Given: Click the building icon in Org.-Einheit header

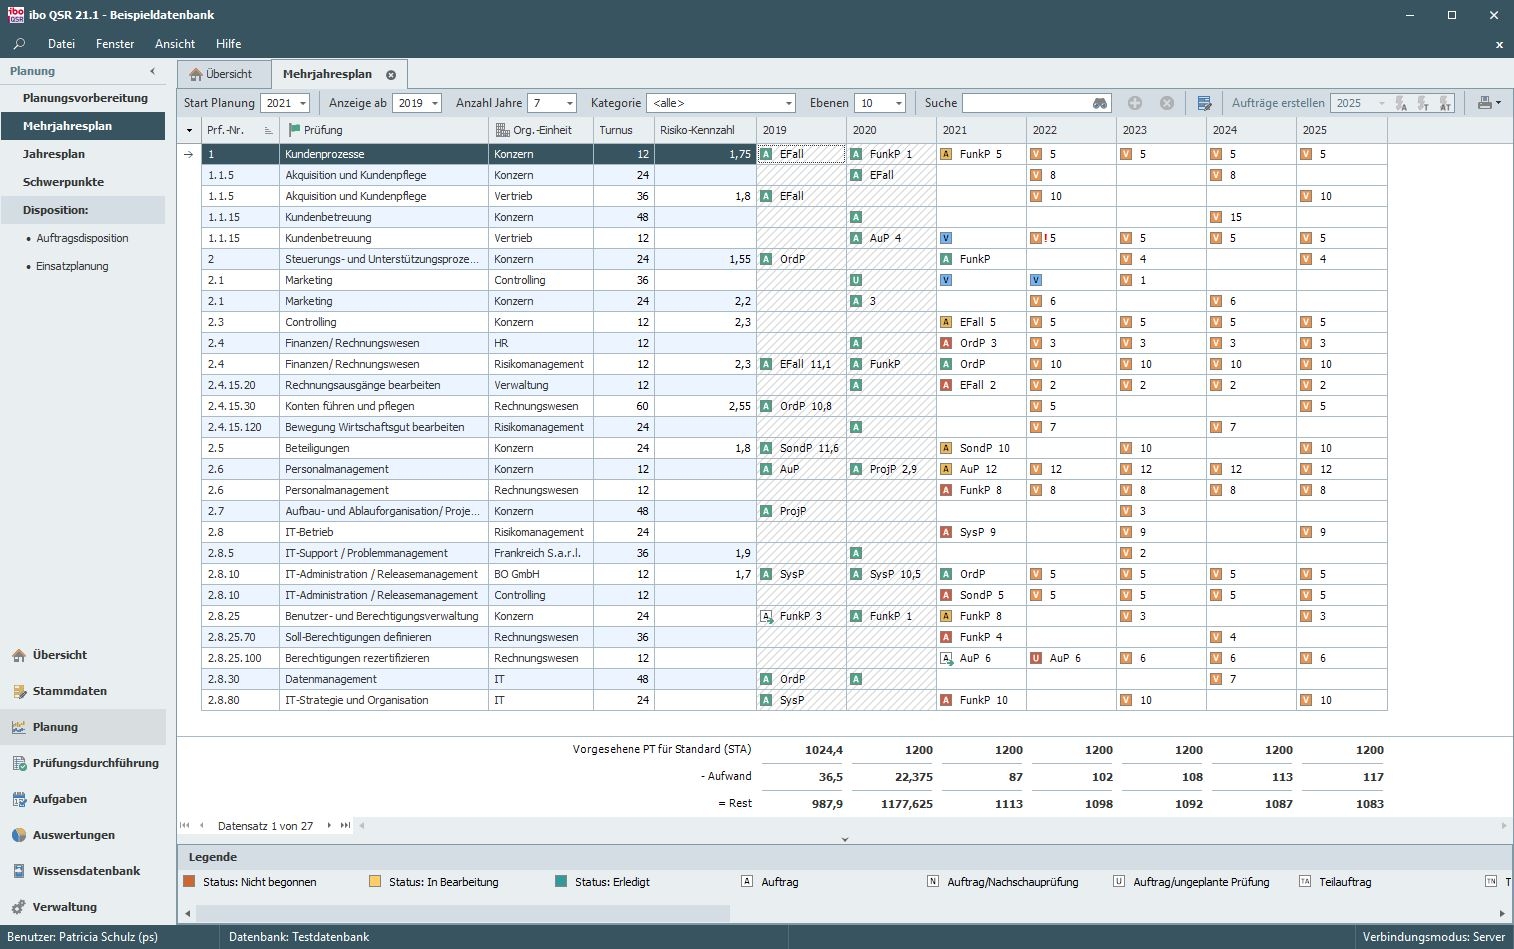Looking at the screenshot, I should coord(502,130).
